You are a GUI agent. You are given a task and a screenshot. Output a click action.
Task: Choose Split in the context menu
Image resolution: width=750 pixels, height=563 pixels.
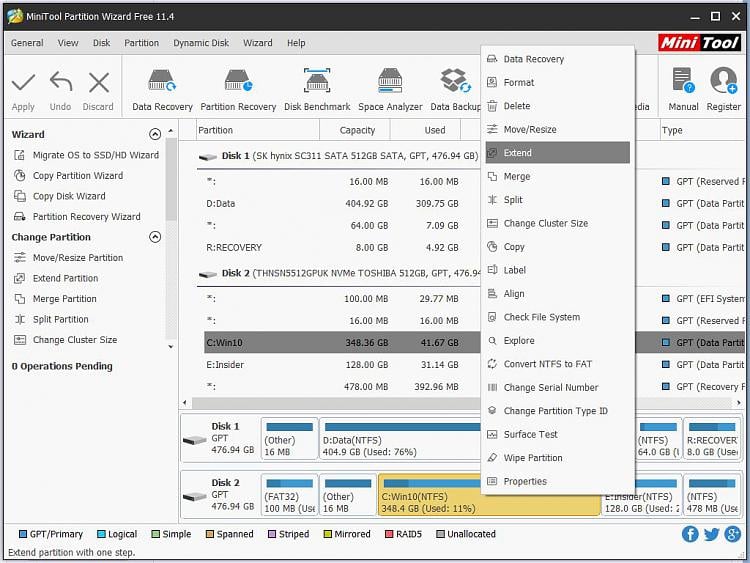point(557,200)
